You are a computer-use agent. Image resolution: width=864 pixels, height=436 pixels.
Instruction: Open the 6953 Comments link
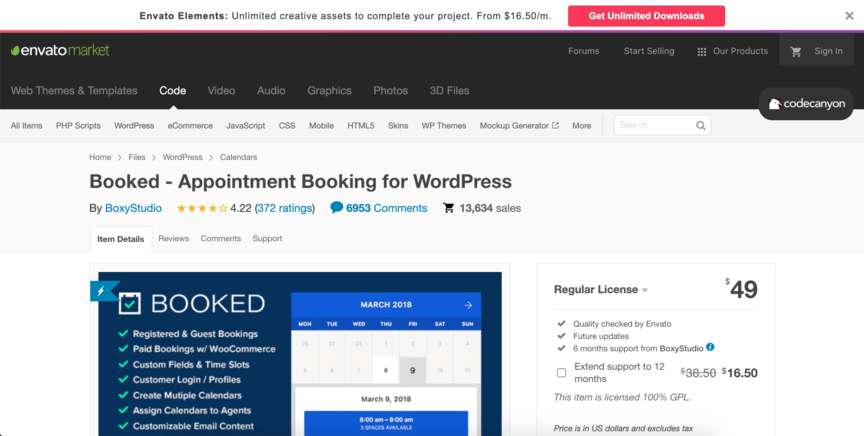[x=386, y=208]
